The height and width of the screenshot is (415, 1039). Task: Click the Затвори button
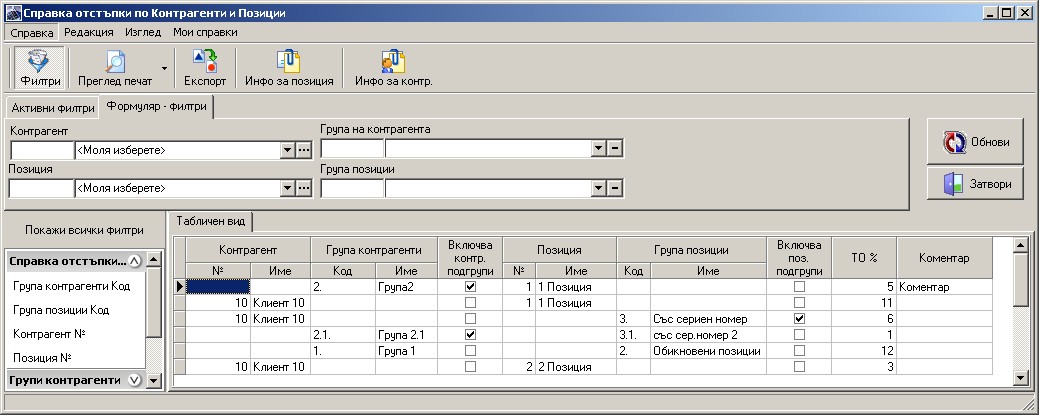pos(976,184)
